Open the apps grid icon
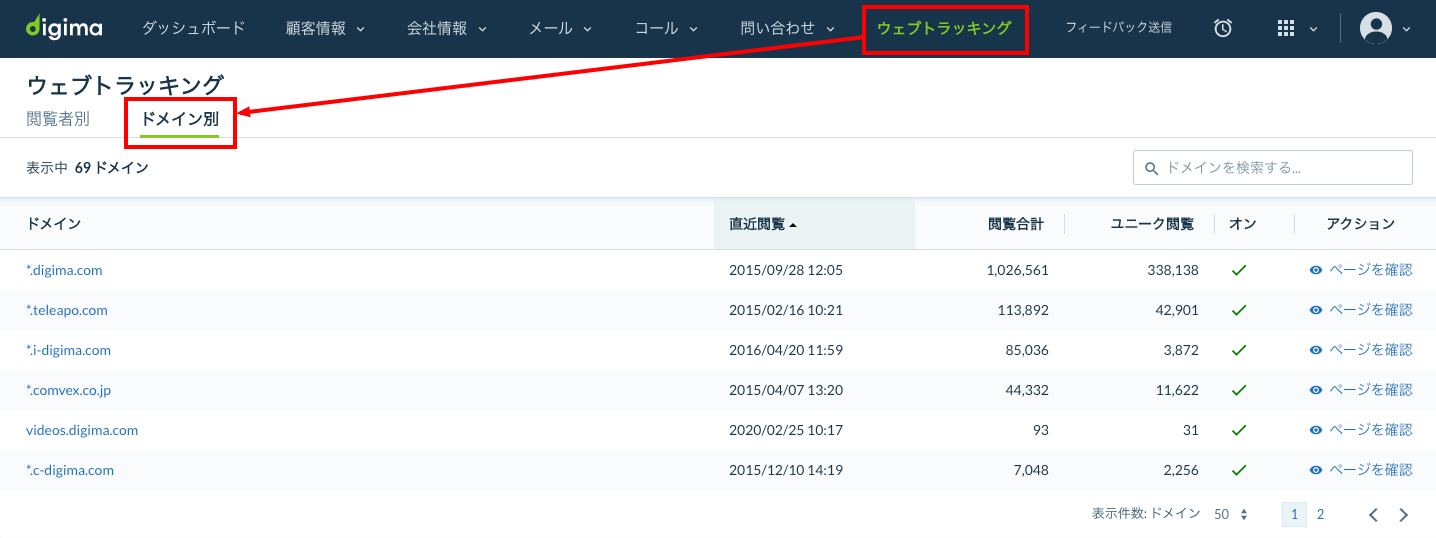The height and width of the screenshot is (538, 1436). pos(1286,28)
